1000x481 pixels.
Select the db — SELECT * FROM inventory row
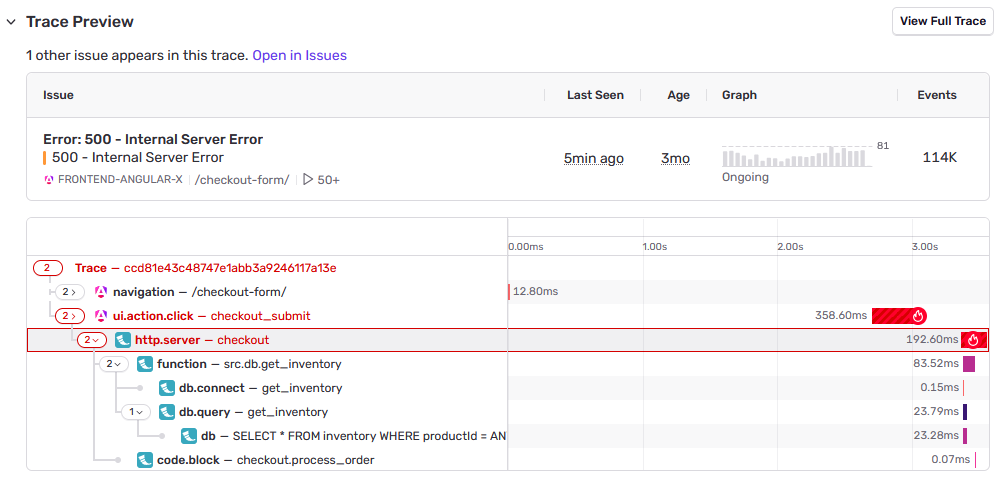508,436
